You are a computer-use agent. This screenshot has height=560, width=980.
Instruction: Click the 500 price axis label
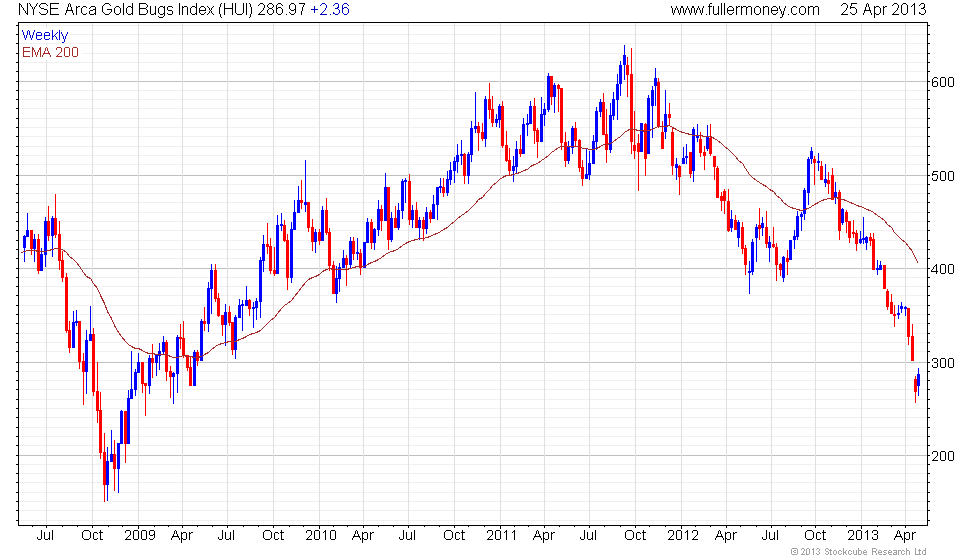942,176
